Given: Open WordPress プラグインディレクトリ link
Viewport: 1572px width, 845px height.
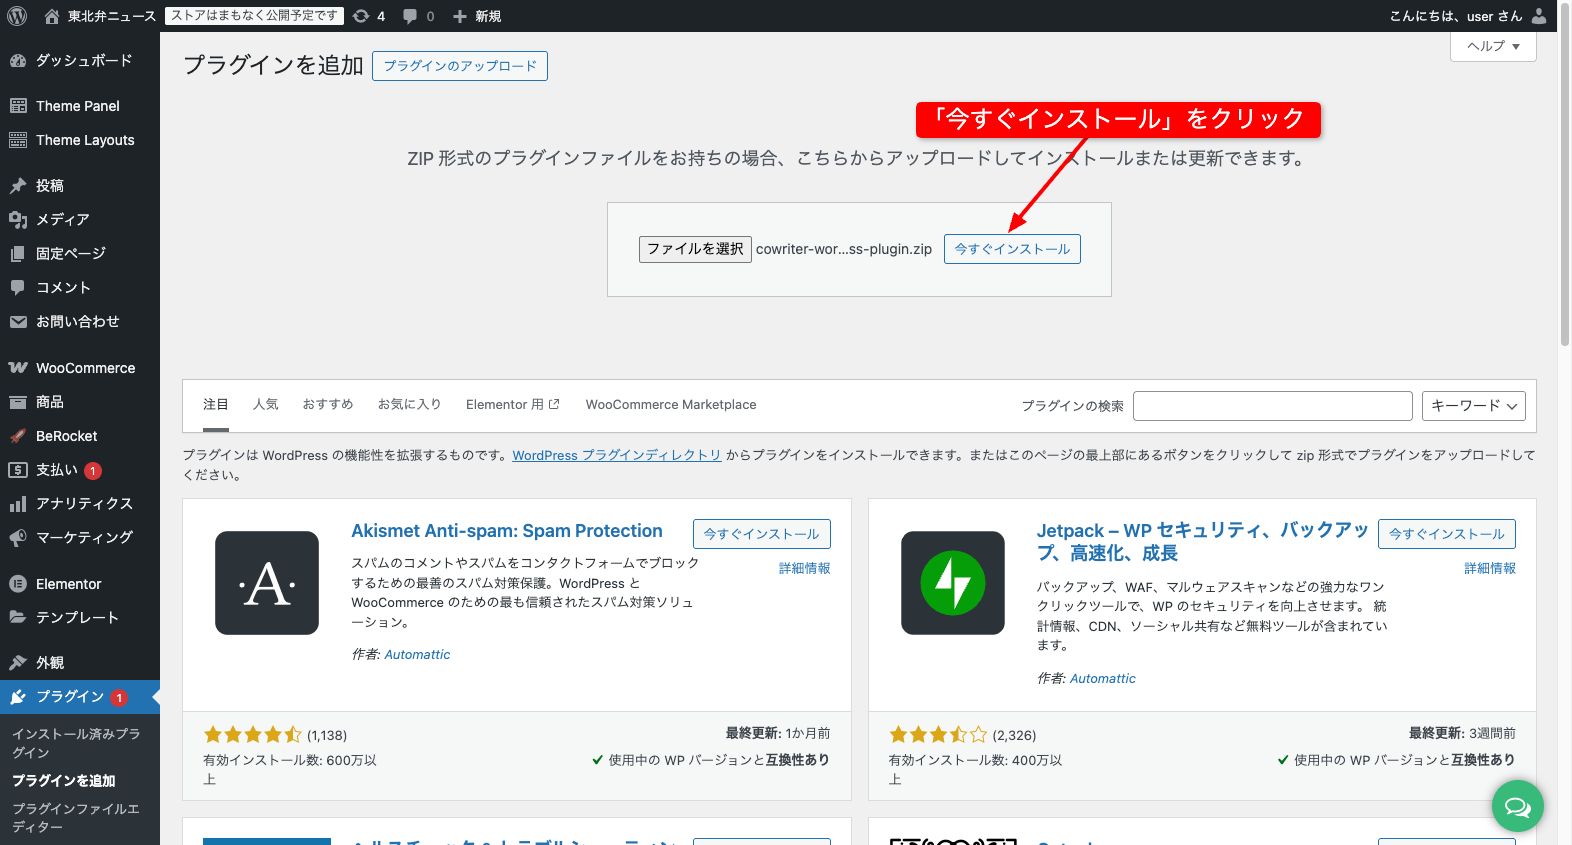Looking at the screenshot, I should pyautogui.click(x=617, y=455).
